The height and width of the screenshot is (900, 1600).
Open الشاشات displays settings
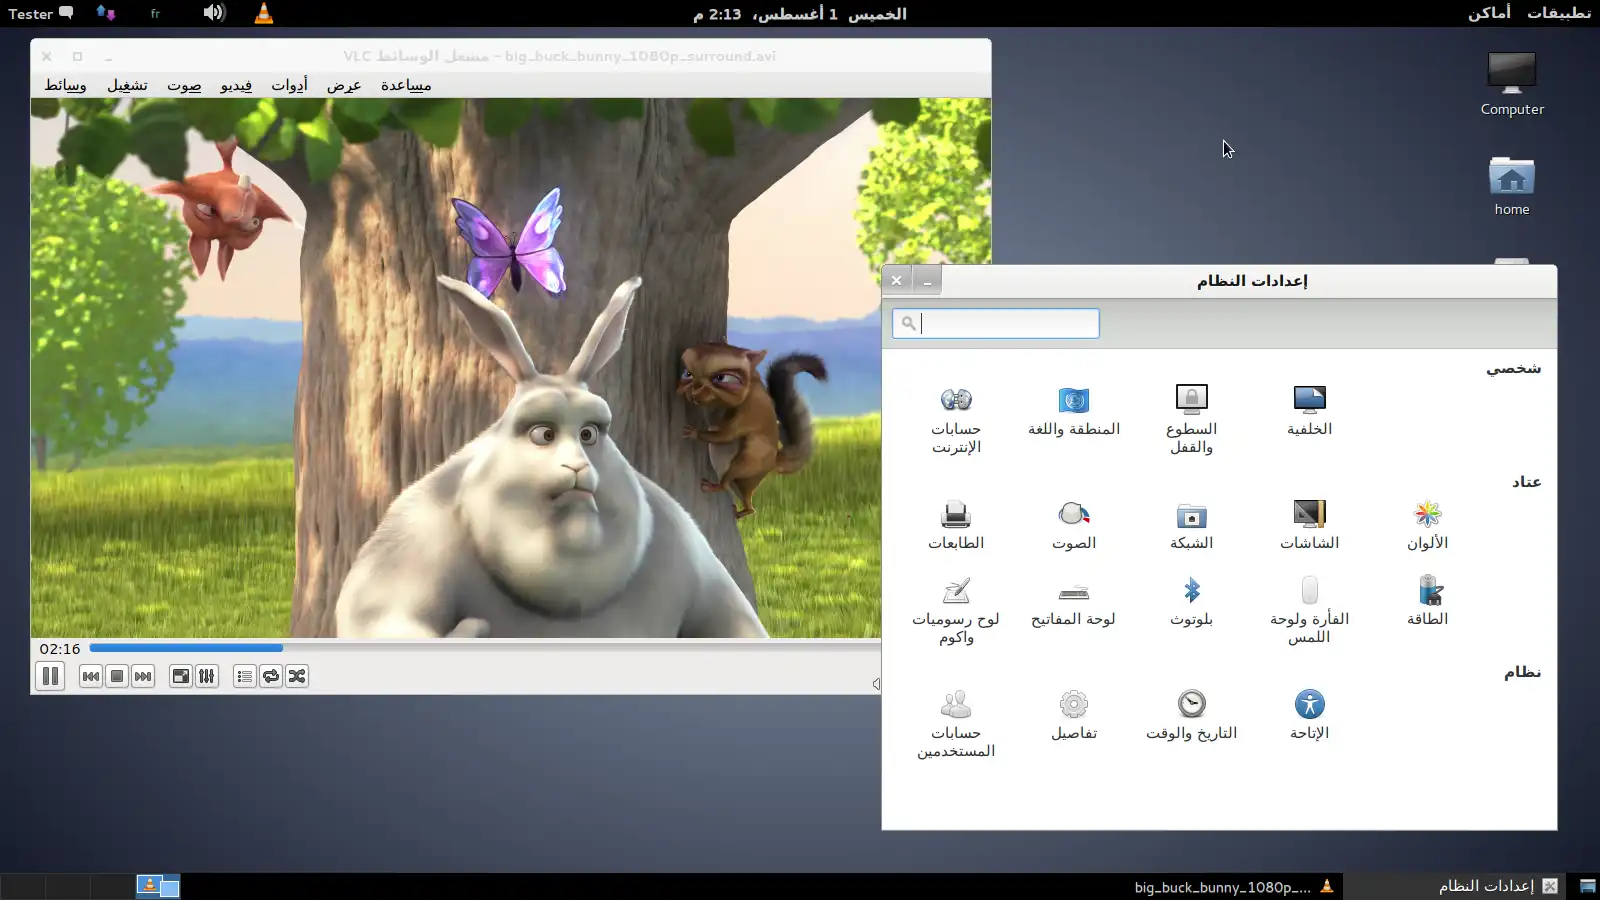point(1309,525)
